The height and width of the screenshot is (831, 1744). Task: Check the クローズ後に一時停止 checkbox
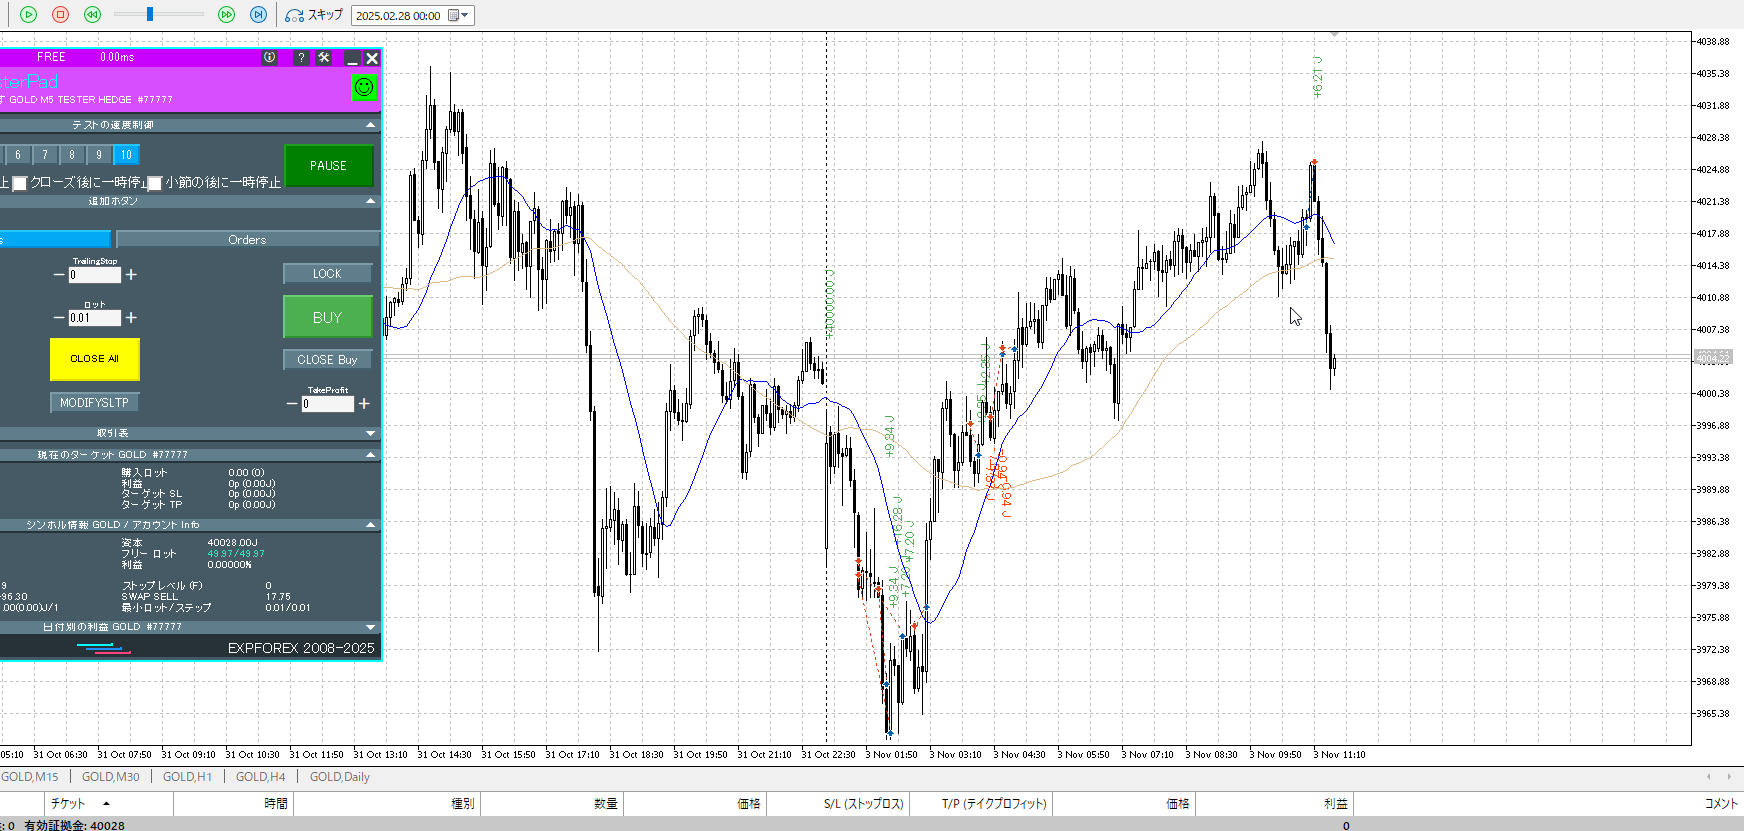(19, 183)
